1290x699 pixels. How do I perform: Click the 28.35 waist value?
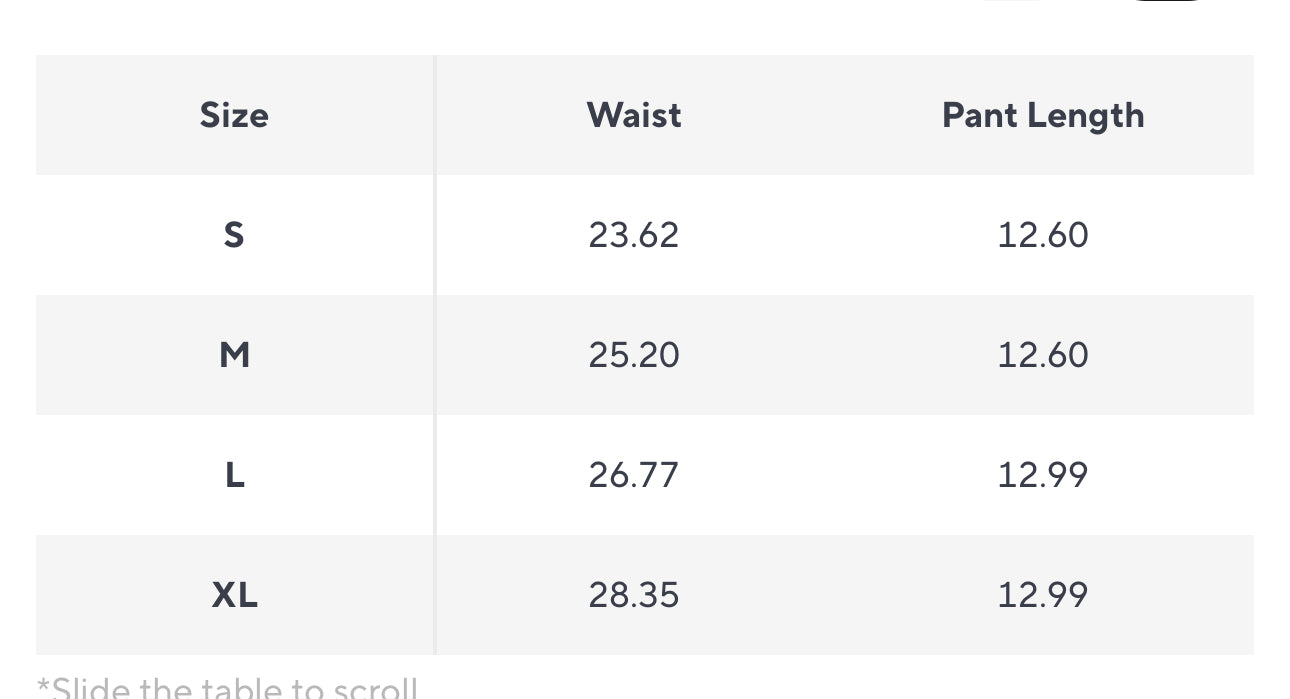point(634,595)
